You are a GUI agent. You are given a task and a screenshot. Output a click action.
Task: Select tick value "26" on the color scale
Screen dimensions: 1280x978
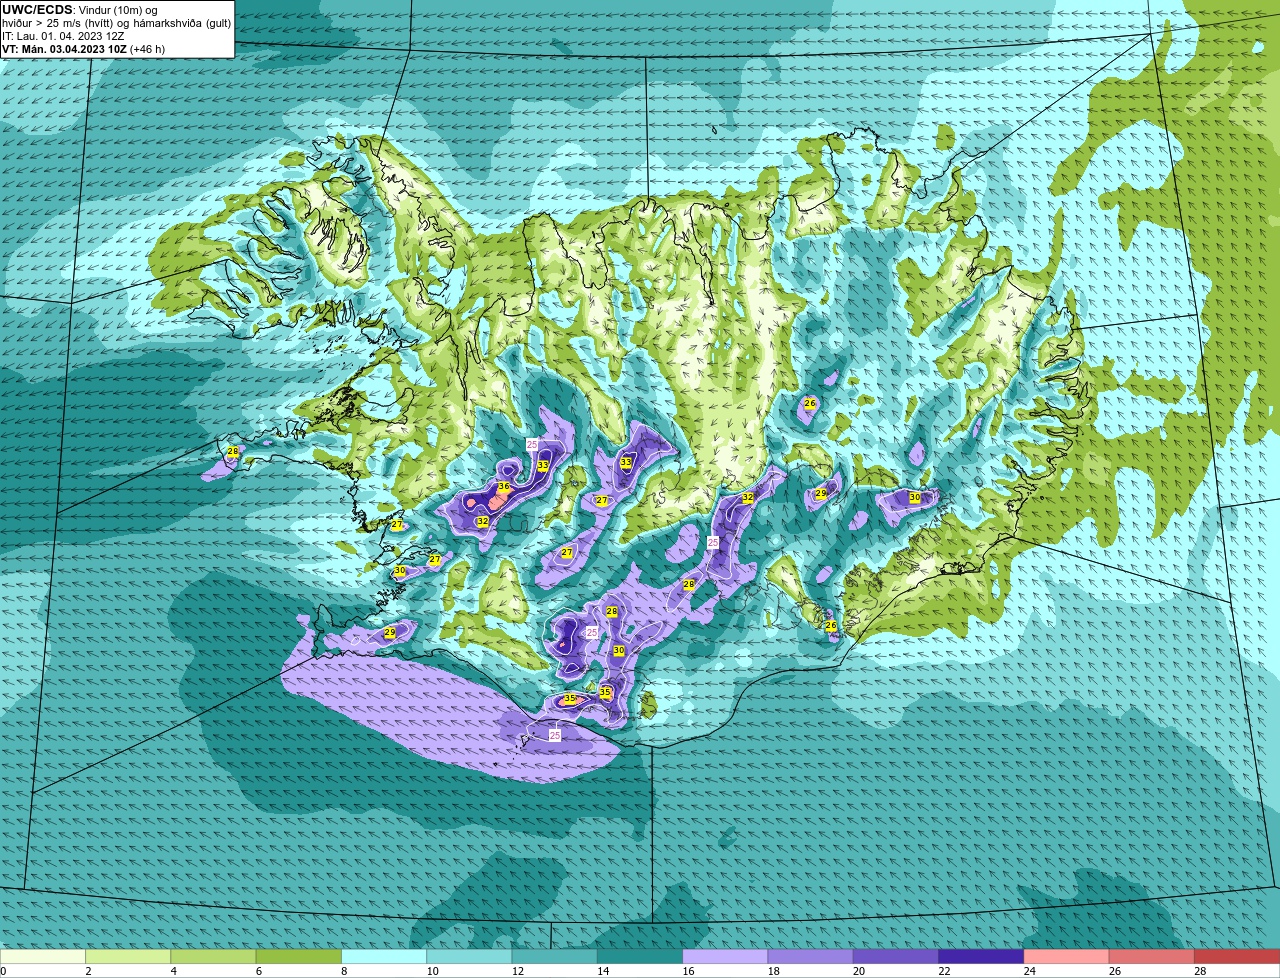[x=1113, y=971]
